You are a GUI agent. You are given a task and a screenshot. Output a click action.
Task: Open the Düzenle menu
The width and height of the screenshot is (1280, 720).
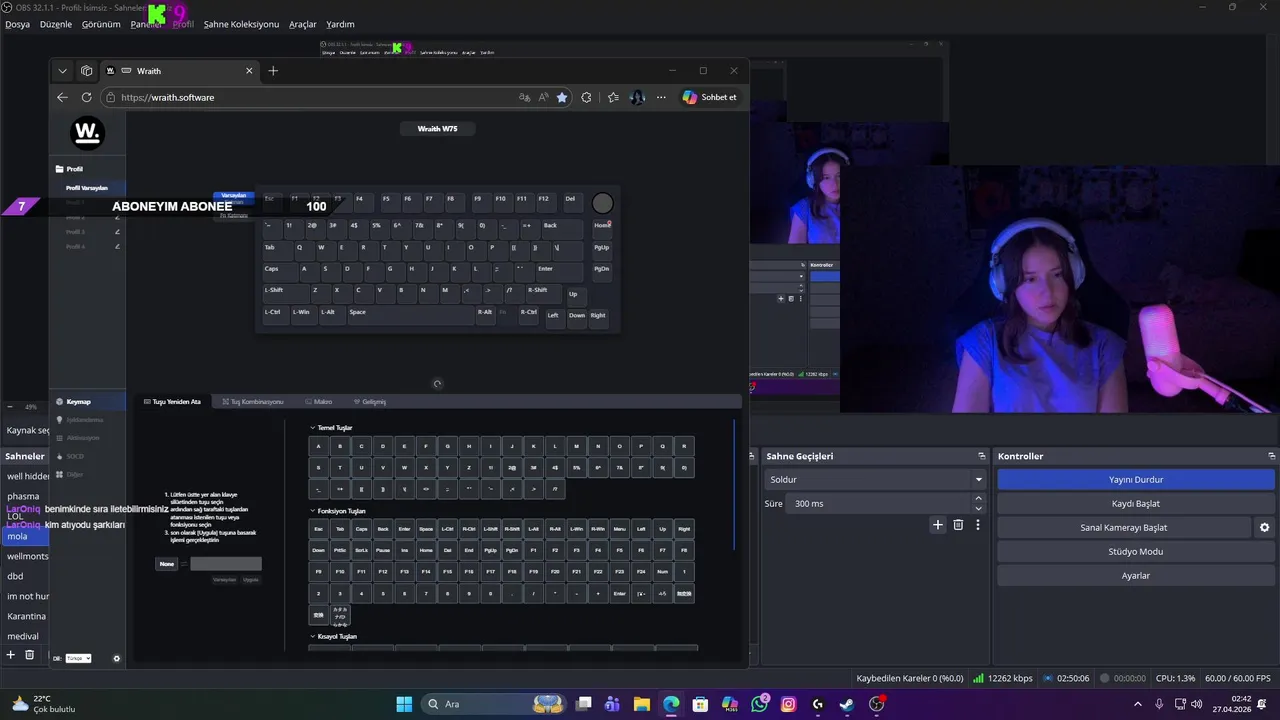pyautogui.click(x=56, y=24)
